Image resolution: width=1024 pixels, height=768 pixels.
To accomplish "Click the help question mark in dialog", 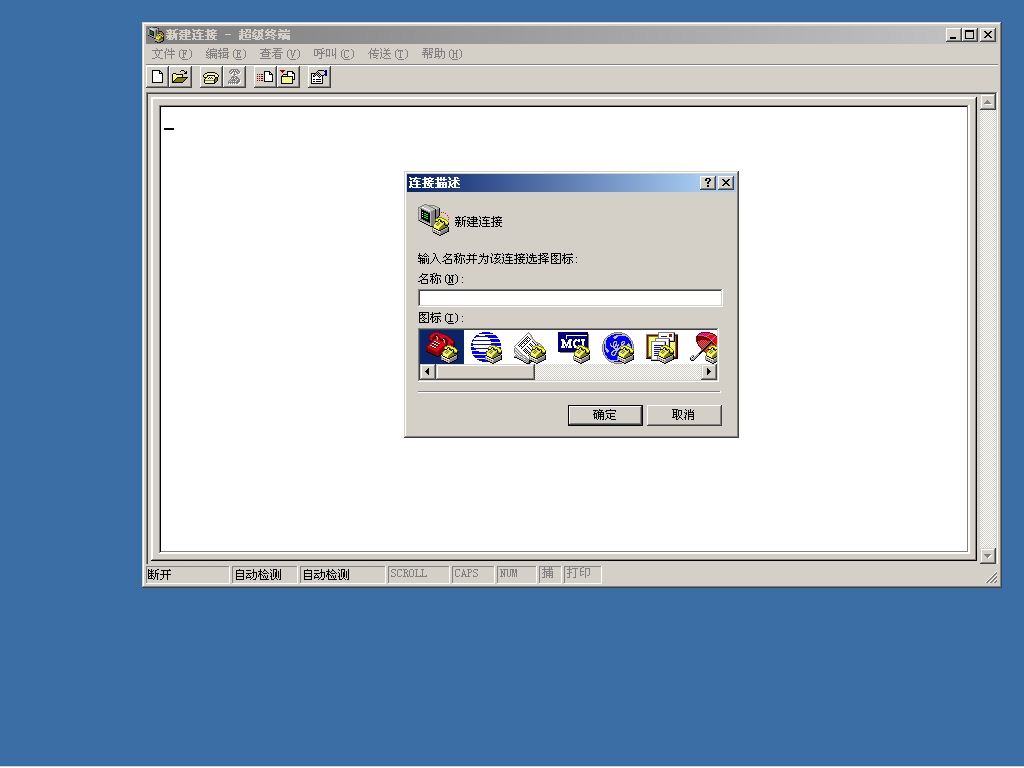I will click(x=708, y=183).
